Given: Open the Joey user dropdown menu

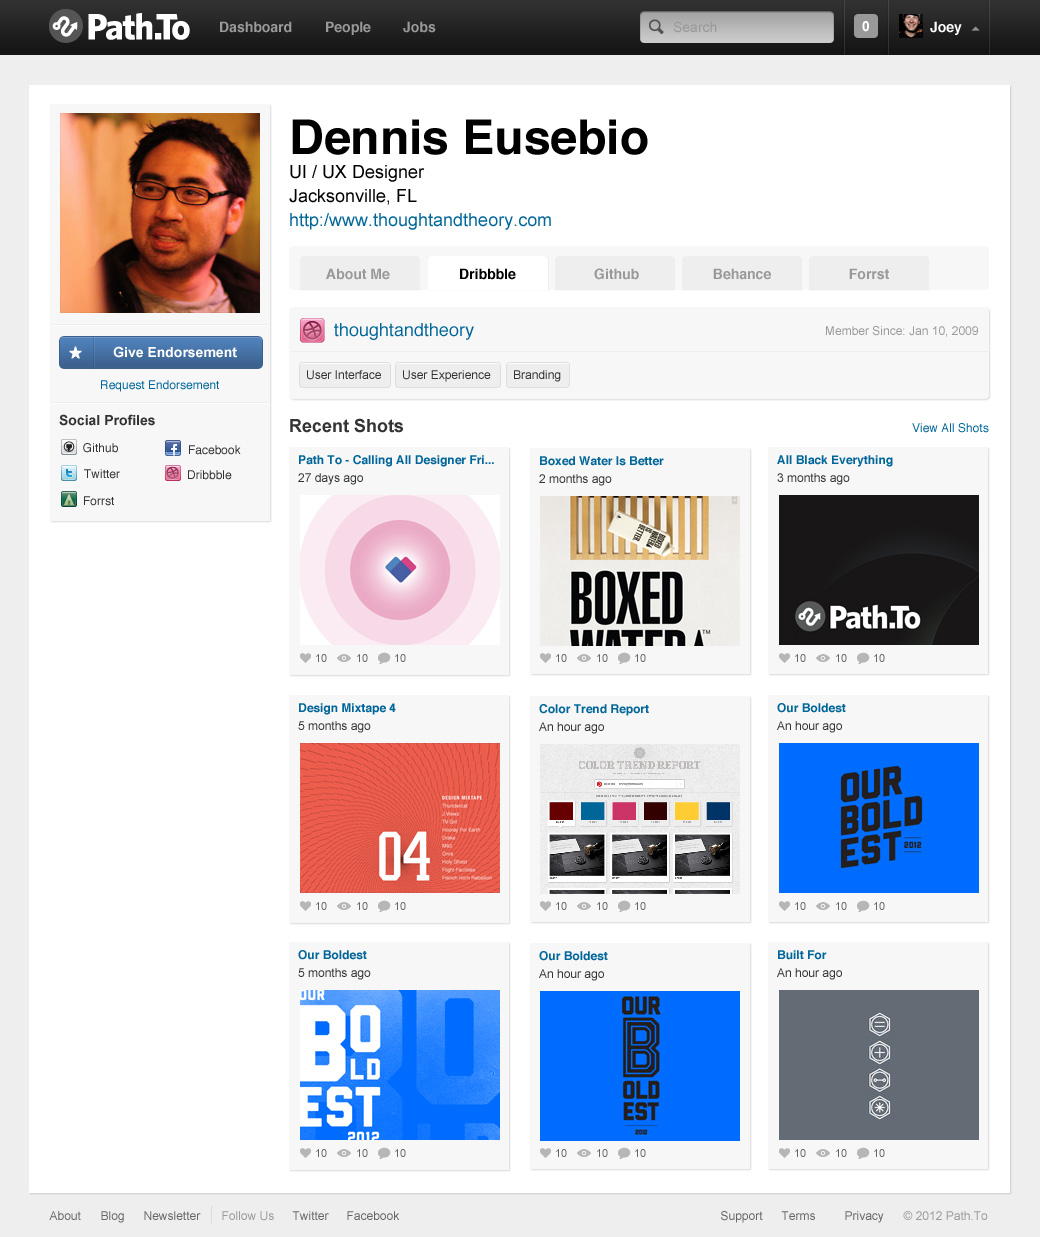Looking at the screenshot, I should pyautogui.click(x=939, y=27).
